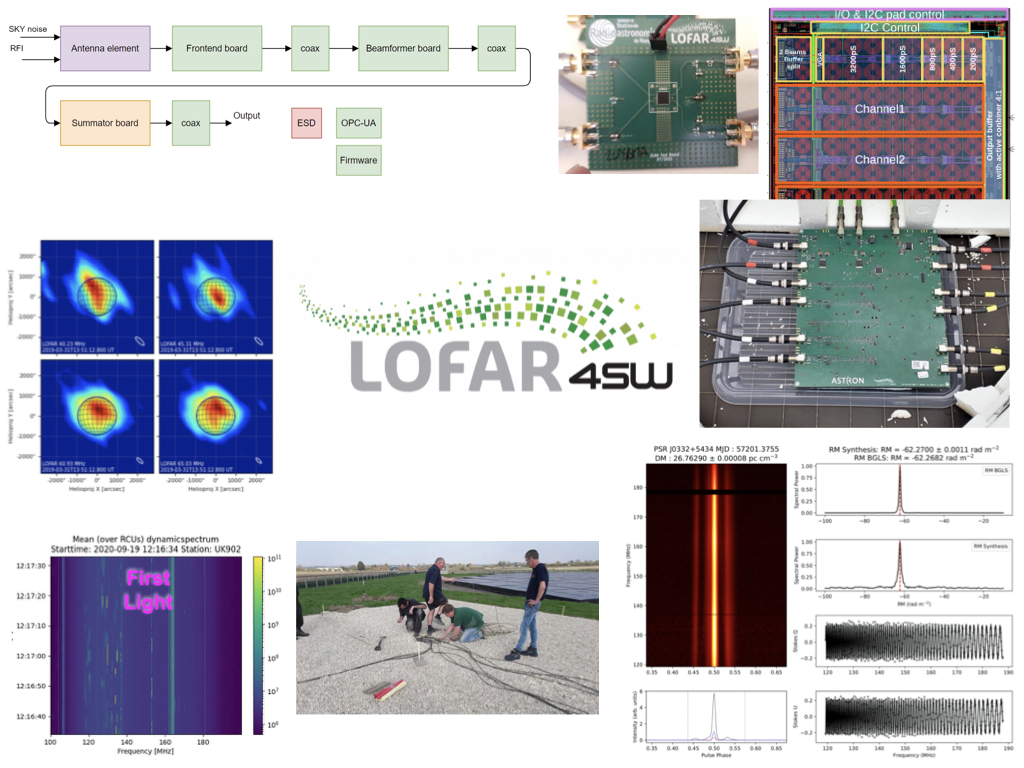This screenshot has width=1024, height=768.
Task: Click the '800pS' delay cell
Action: (x=932, y=59)
